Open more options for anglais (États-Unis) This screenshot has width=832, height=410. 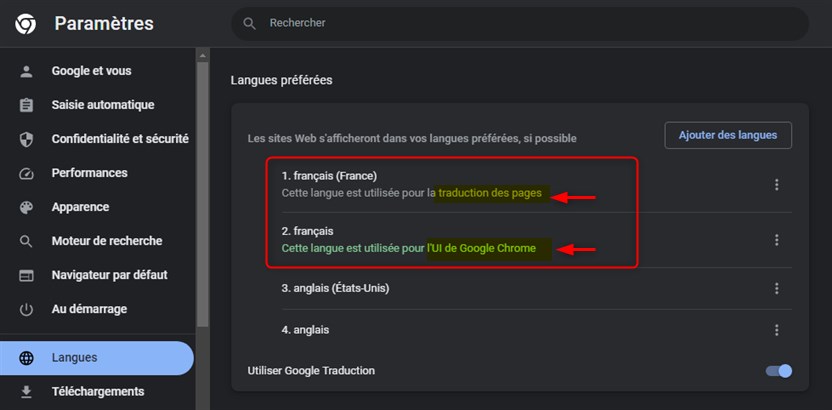click(x=776, y=289)
